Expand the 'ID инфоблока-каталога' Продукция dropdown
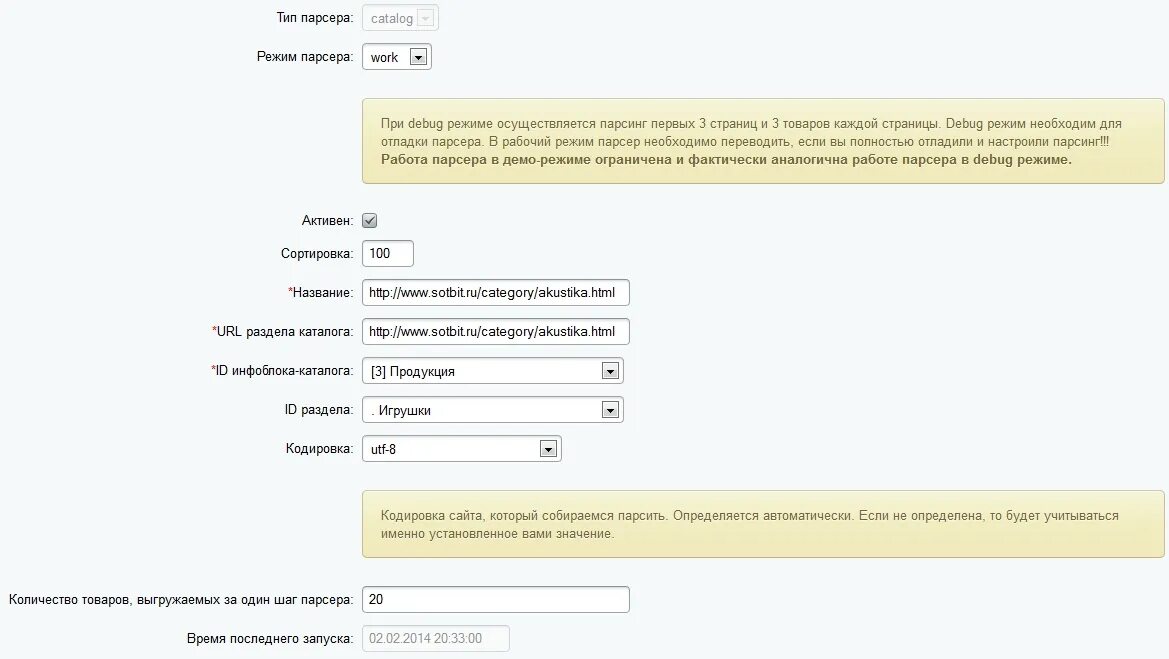This screenshot has height=659, width=1169. 492,371
